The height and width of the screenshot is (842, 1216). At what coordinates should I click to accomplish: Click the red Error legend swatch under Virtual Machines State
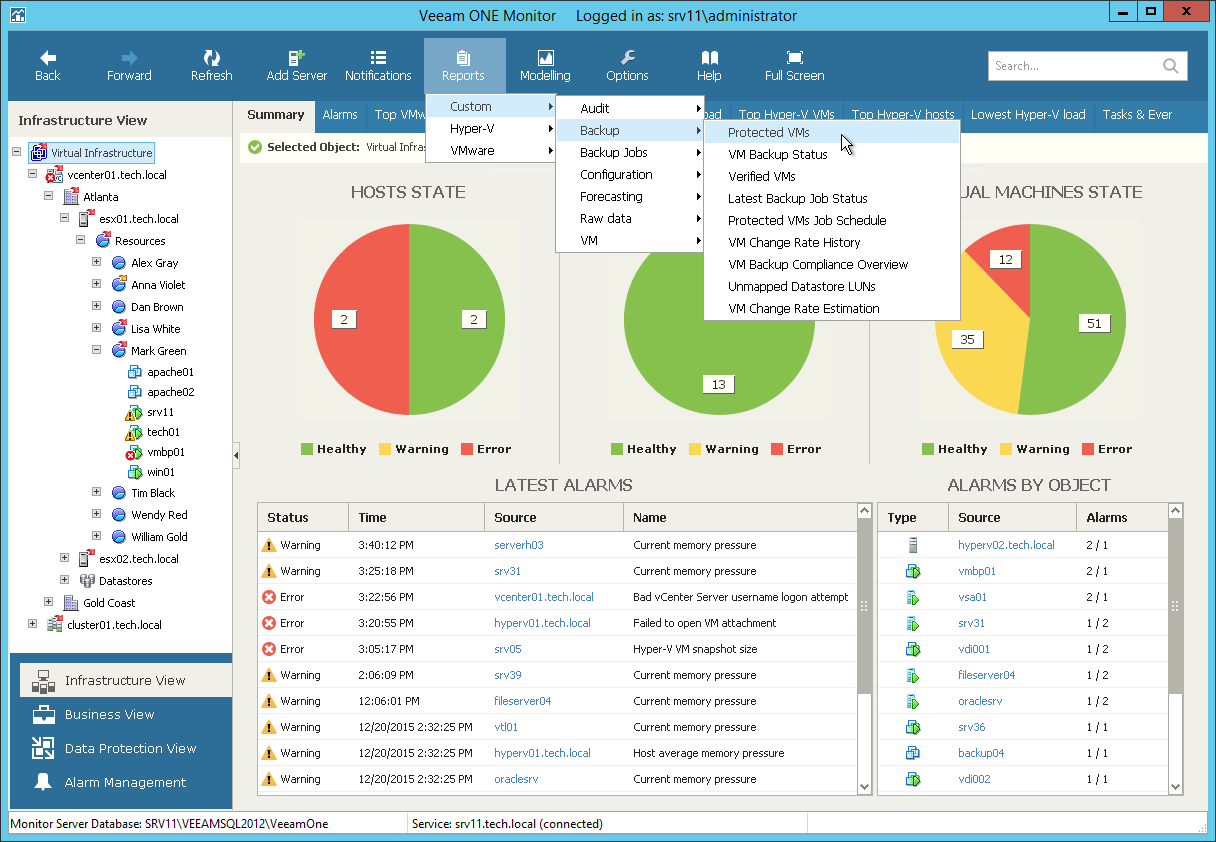click(1089, 449)
